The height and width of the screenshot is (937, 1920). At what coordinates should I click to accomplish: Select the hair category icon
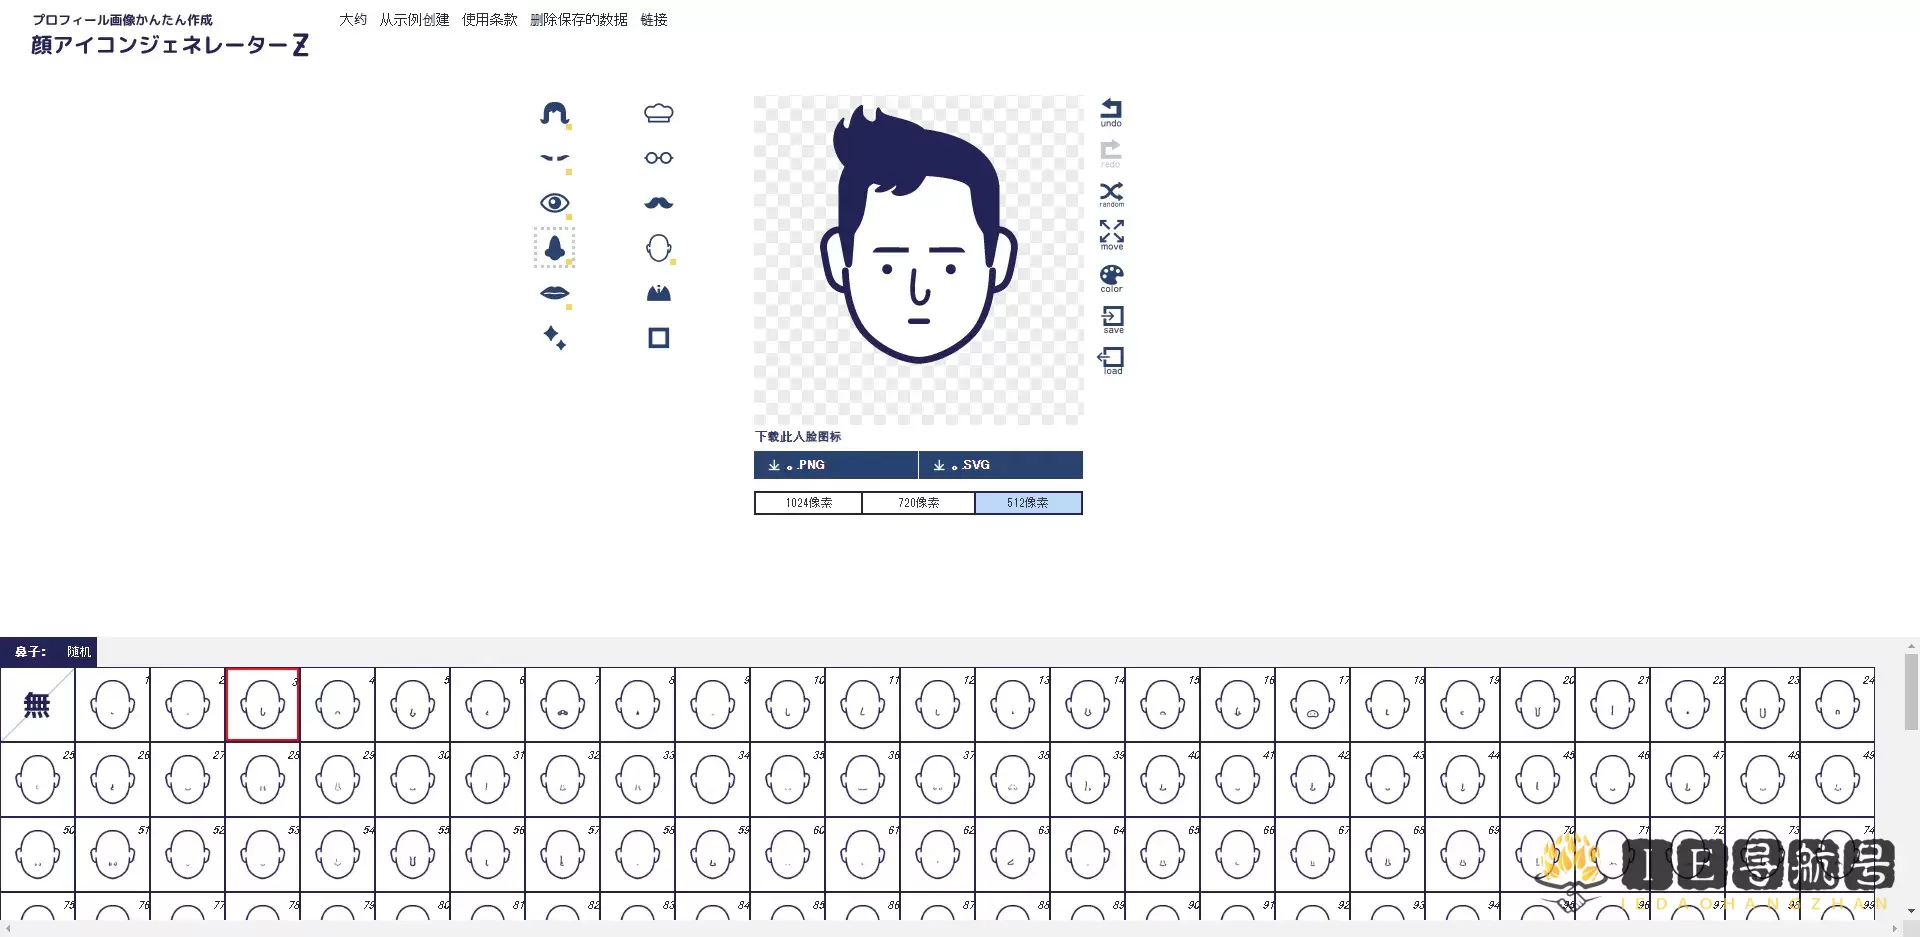(x=554, y=113)
